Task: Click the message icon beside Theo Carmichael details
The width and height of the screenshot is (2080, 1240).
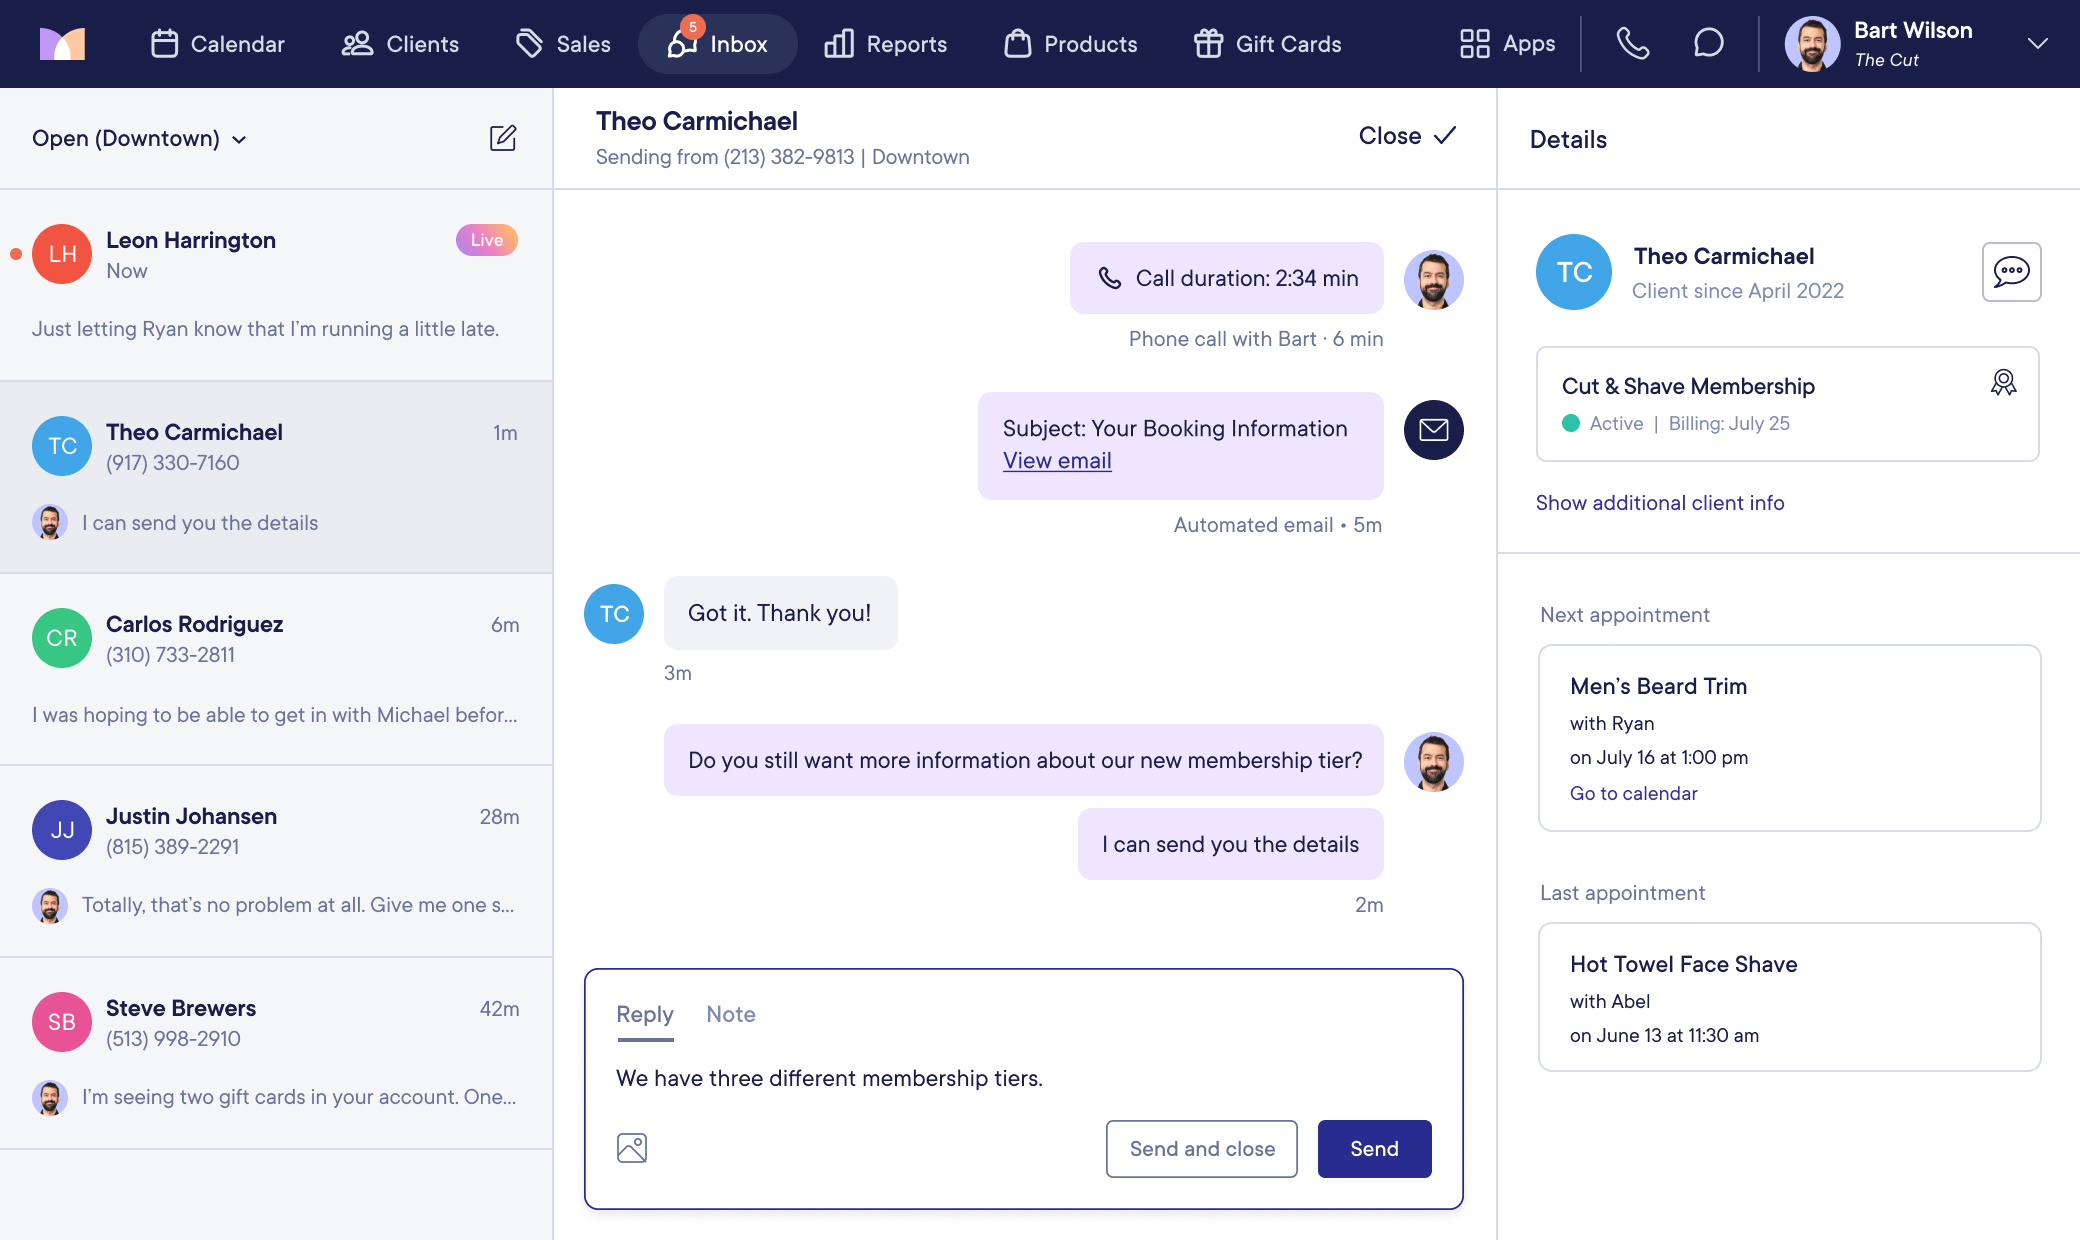Action: pos(2011,272)
